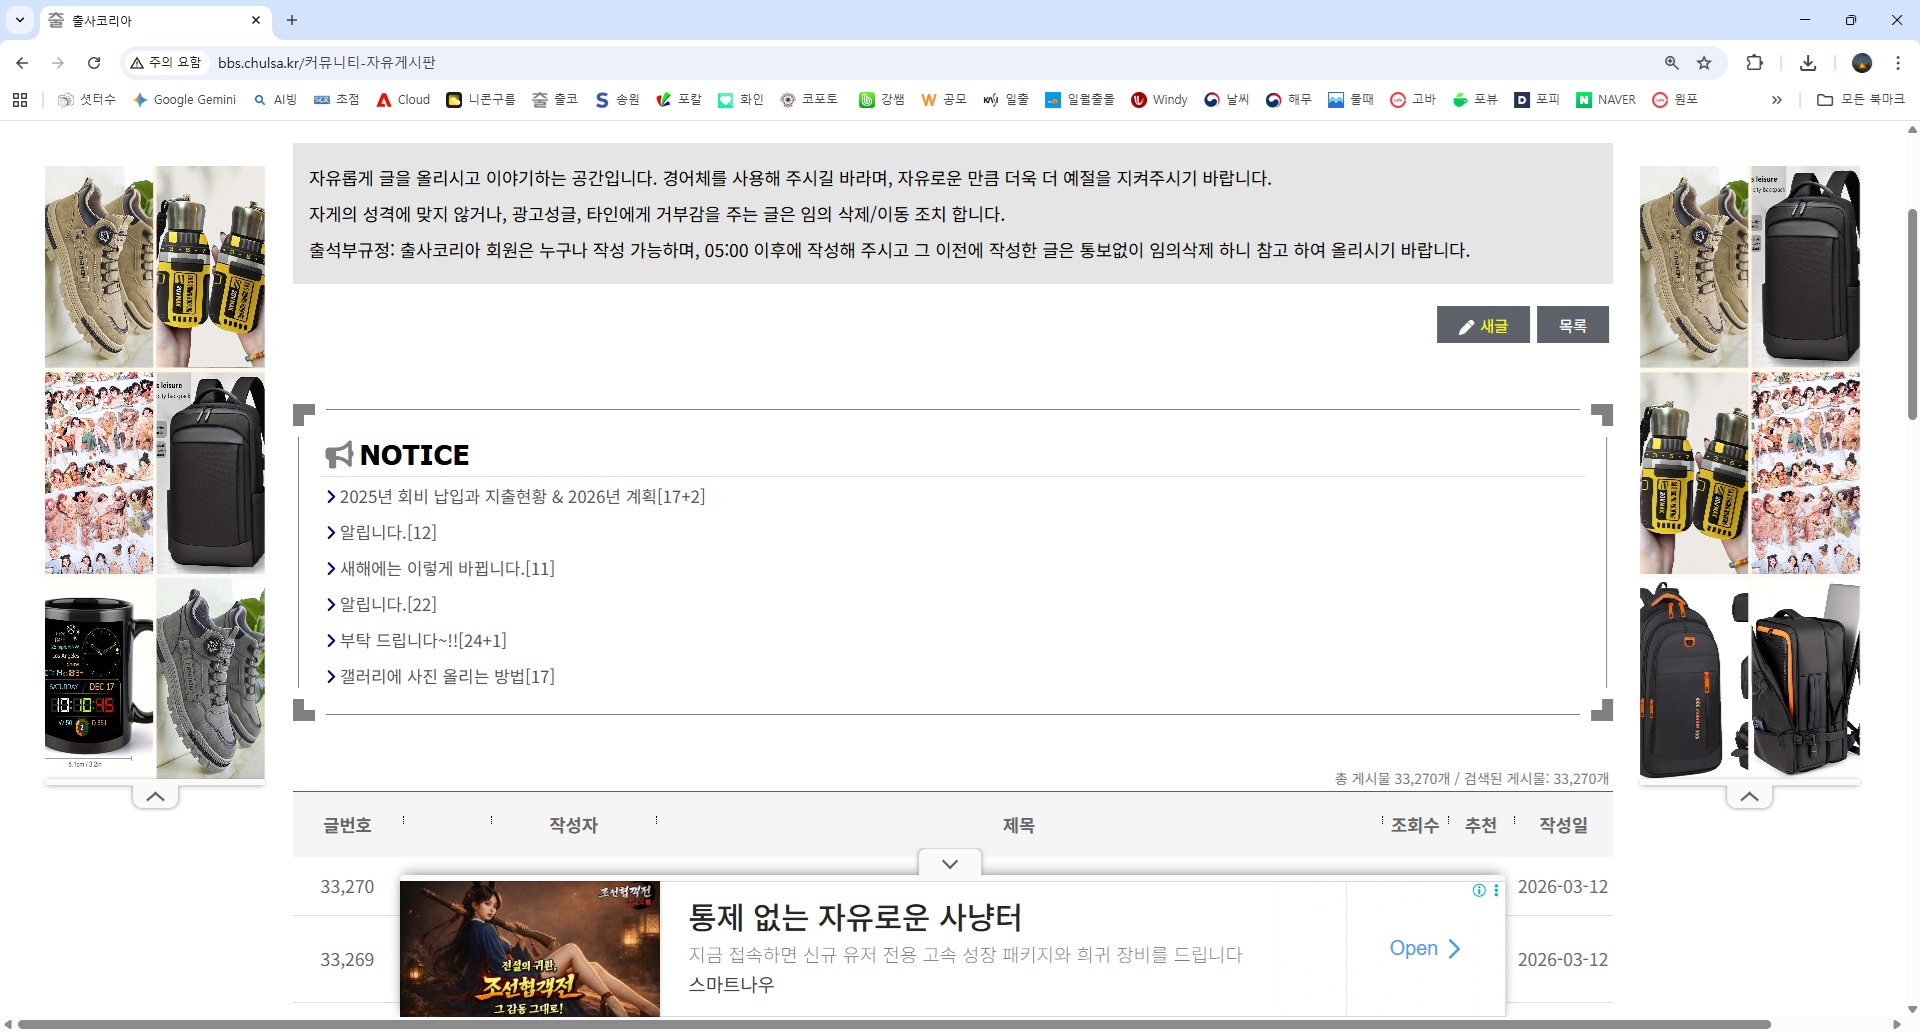Select the 출사코리아 browser tab
Screen dimensions: 1920x1032
click(x=150, y=20)
